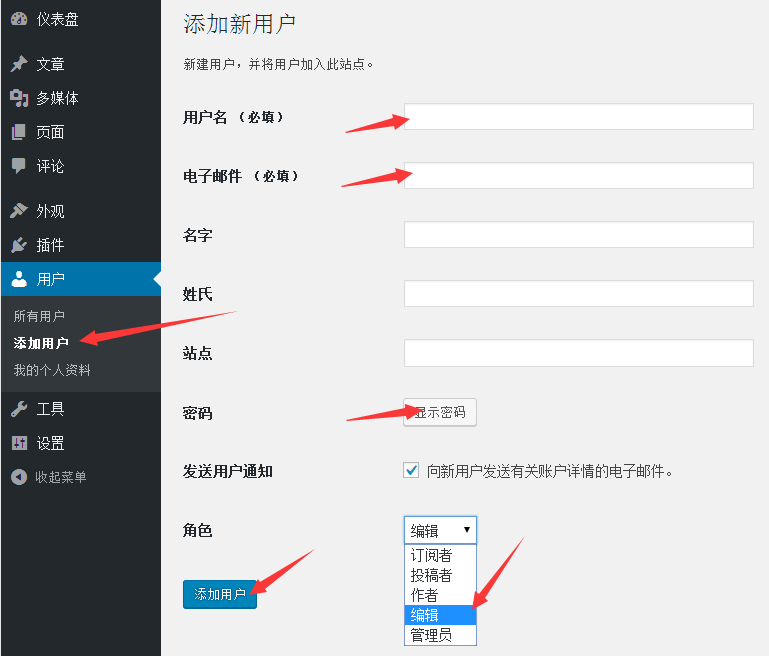Viewport: 769px width, 656px height.
Task: Open the 设置 menu item
Action: (x=81, y=443)
